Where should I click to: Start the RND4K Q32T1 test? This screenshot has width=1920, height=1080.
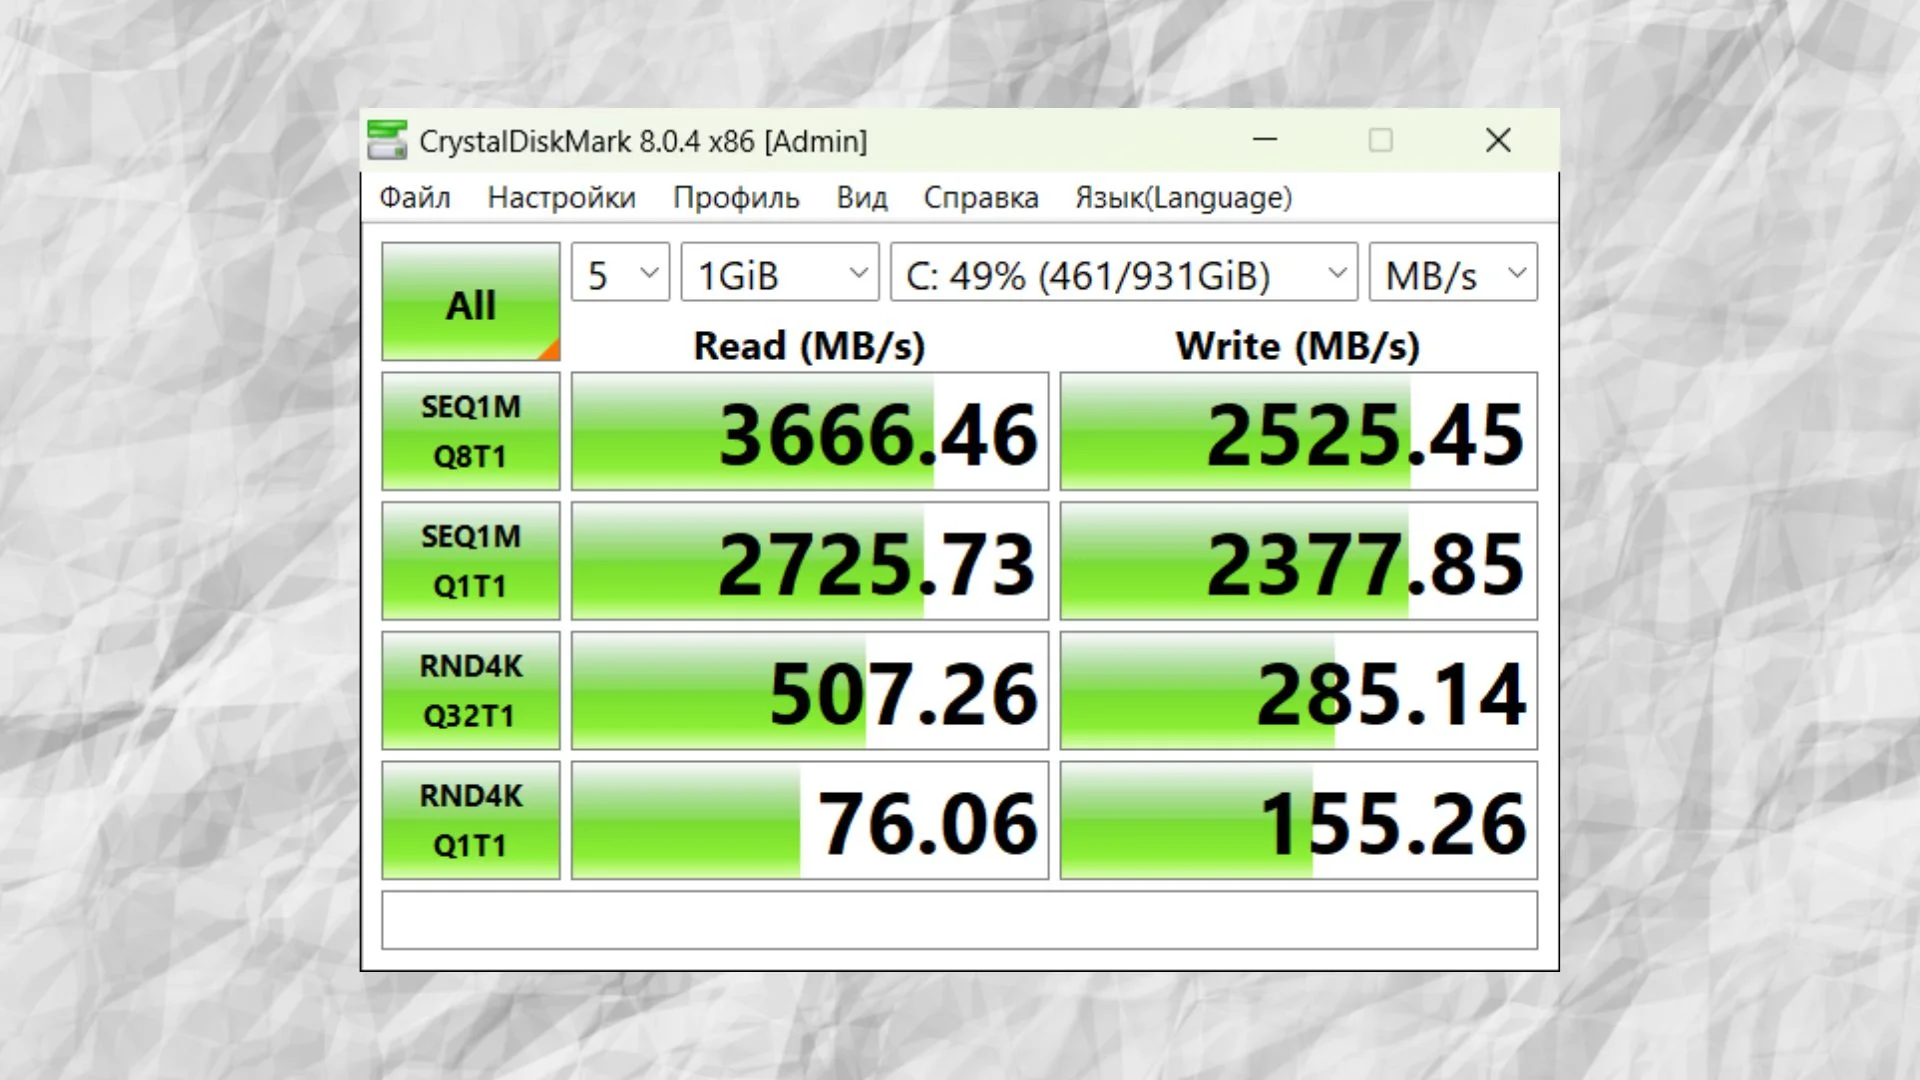(x=471, y=691)
